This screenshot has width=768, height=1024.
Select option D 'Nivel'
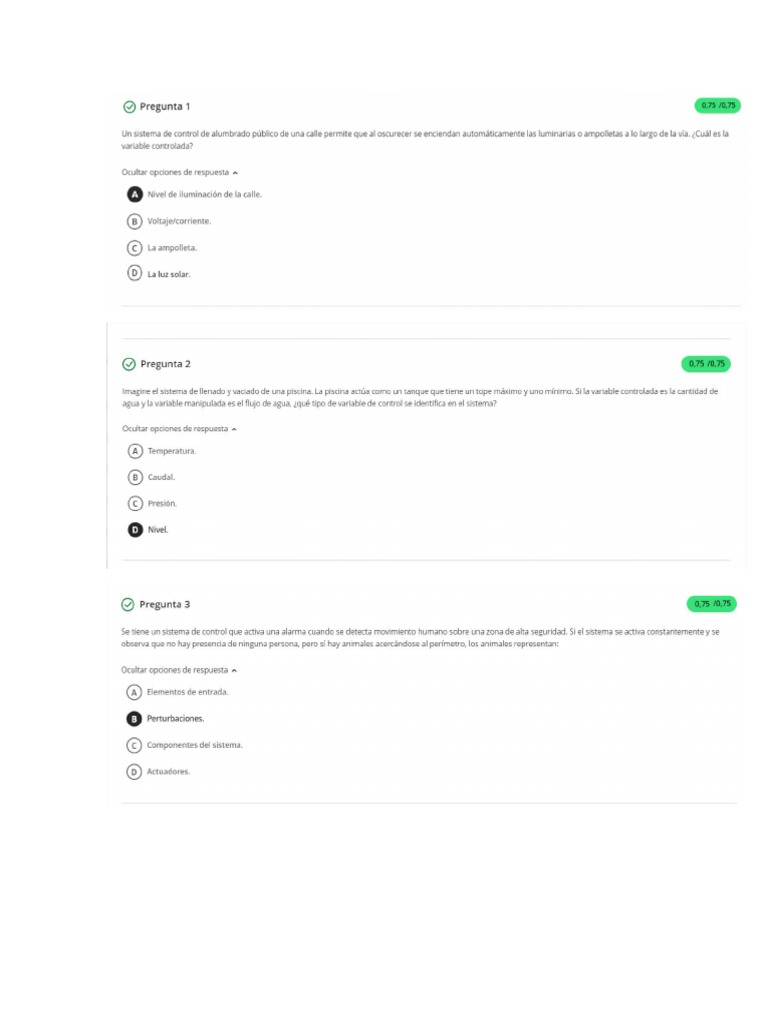coord(135,530)
